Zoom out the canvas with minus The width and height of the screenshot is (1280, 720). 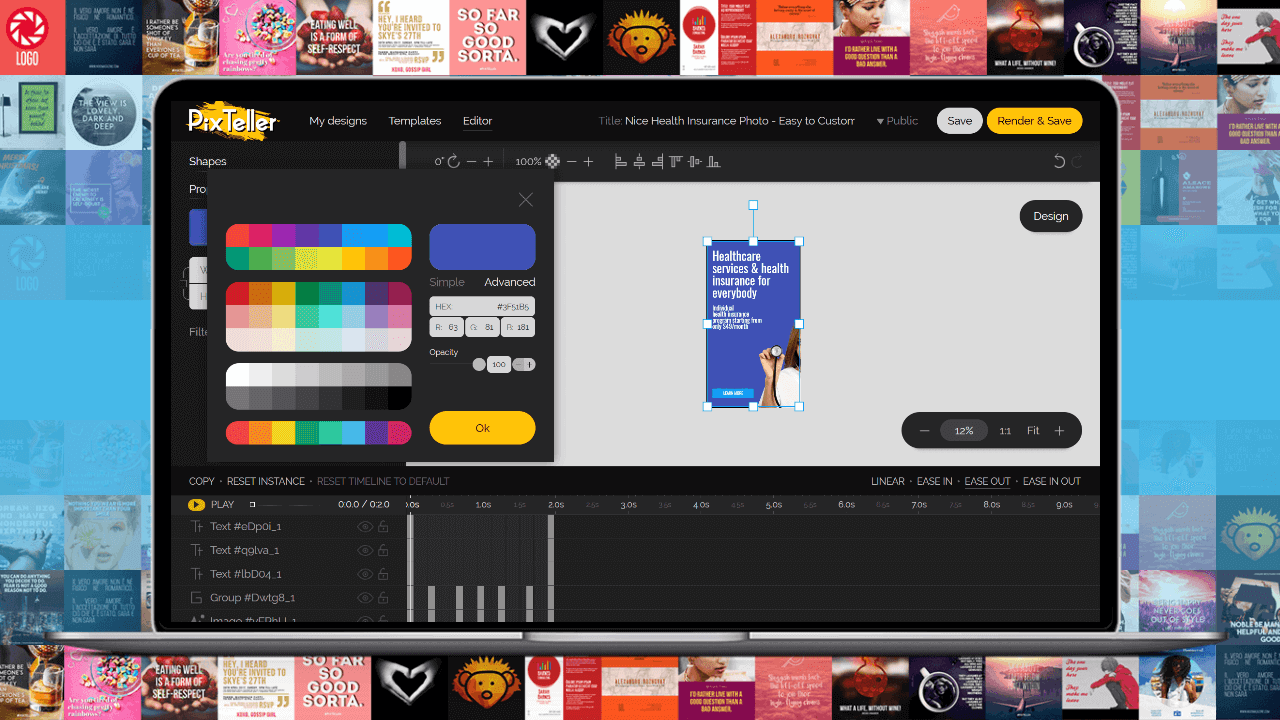[924, 431]
